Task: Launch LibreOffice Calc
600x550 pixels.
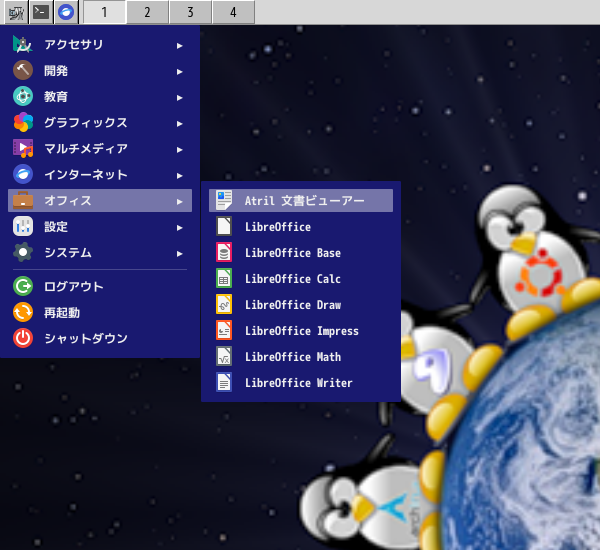Action: click(x=301, y=279)
